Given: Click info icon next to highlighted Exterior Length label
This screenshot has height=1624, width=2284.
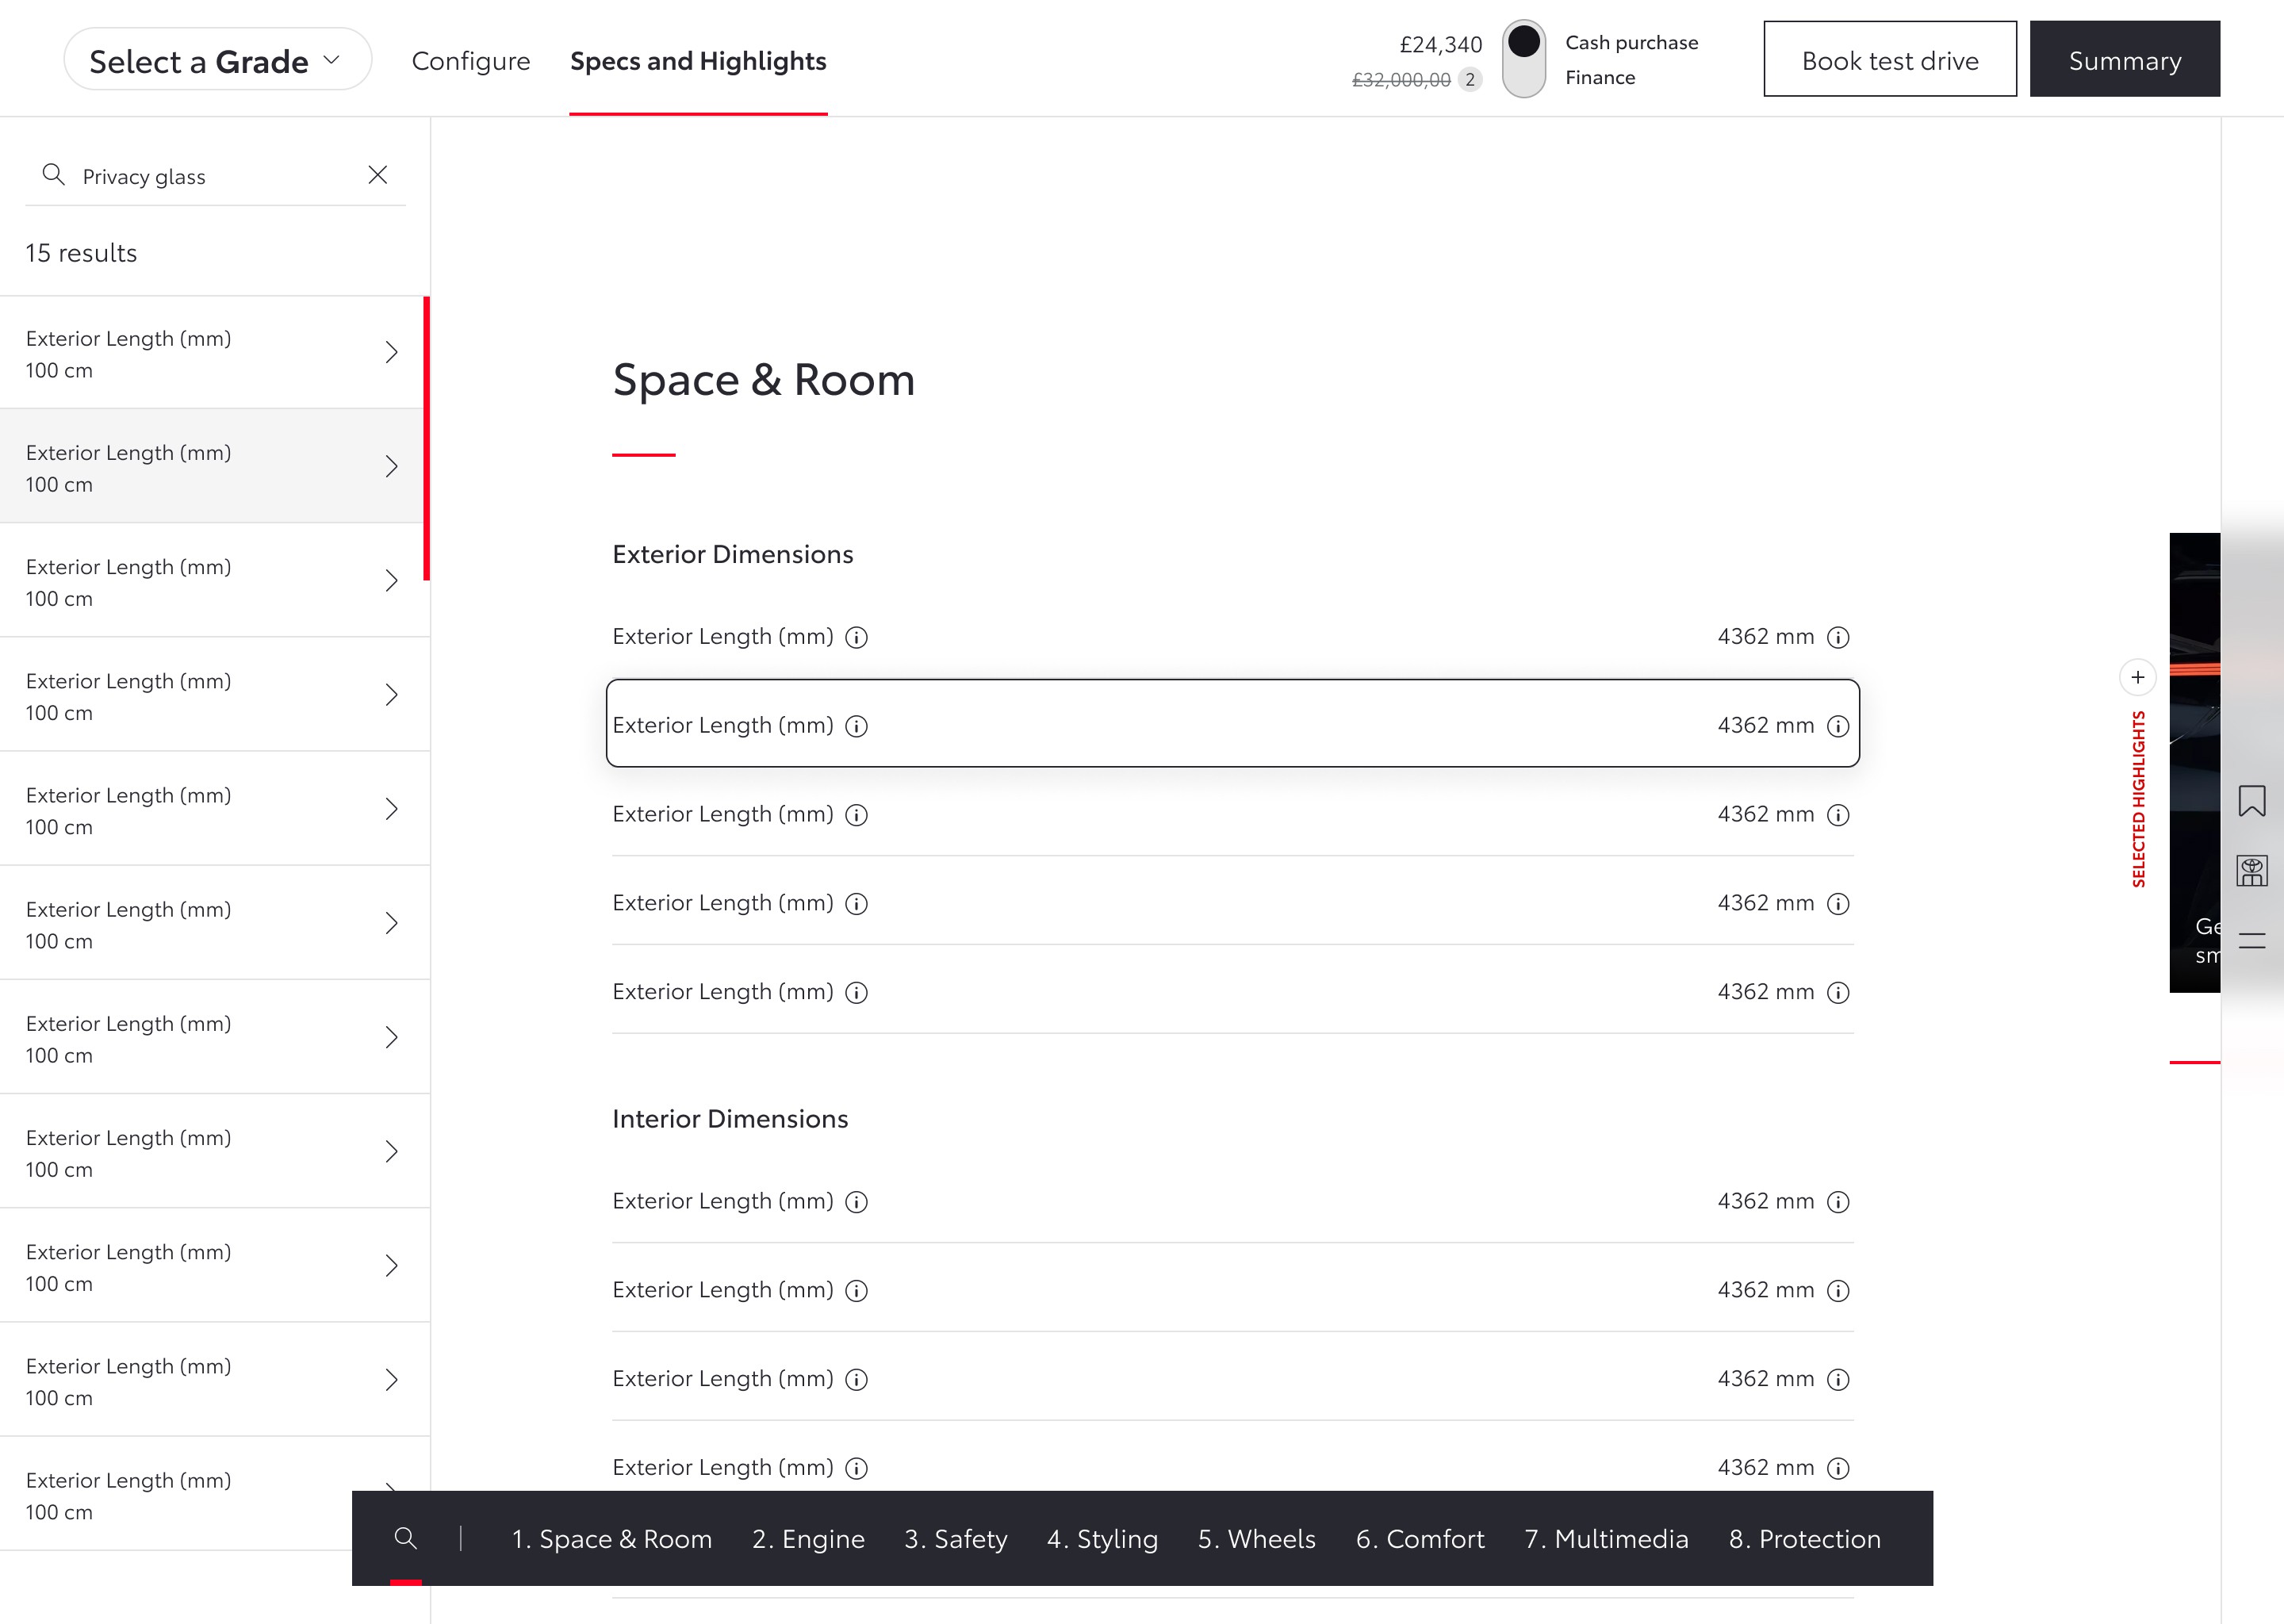Looking at the screenshot, I should click(856, 726).
